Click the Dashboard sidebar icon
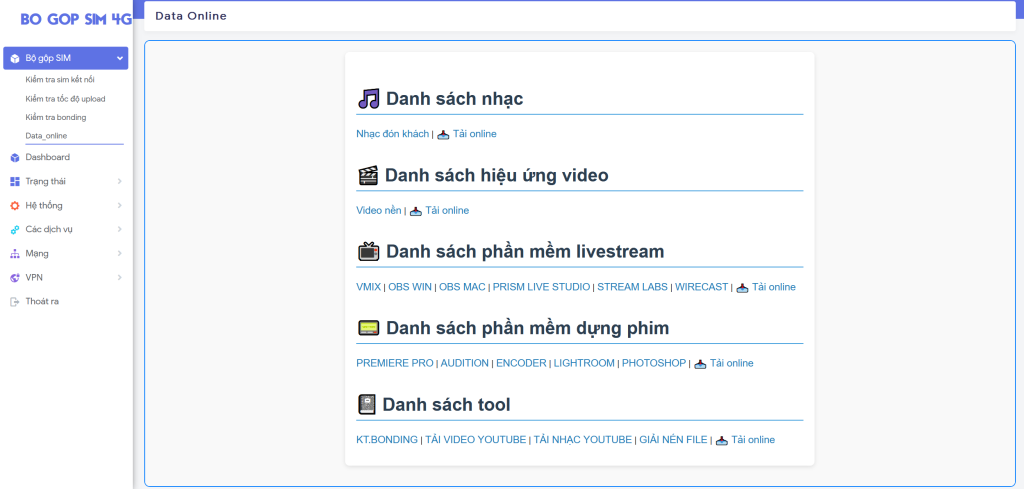The image size is (1024, 489). click(14, 158)
